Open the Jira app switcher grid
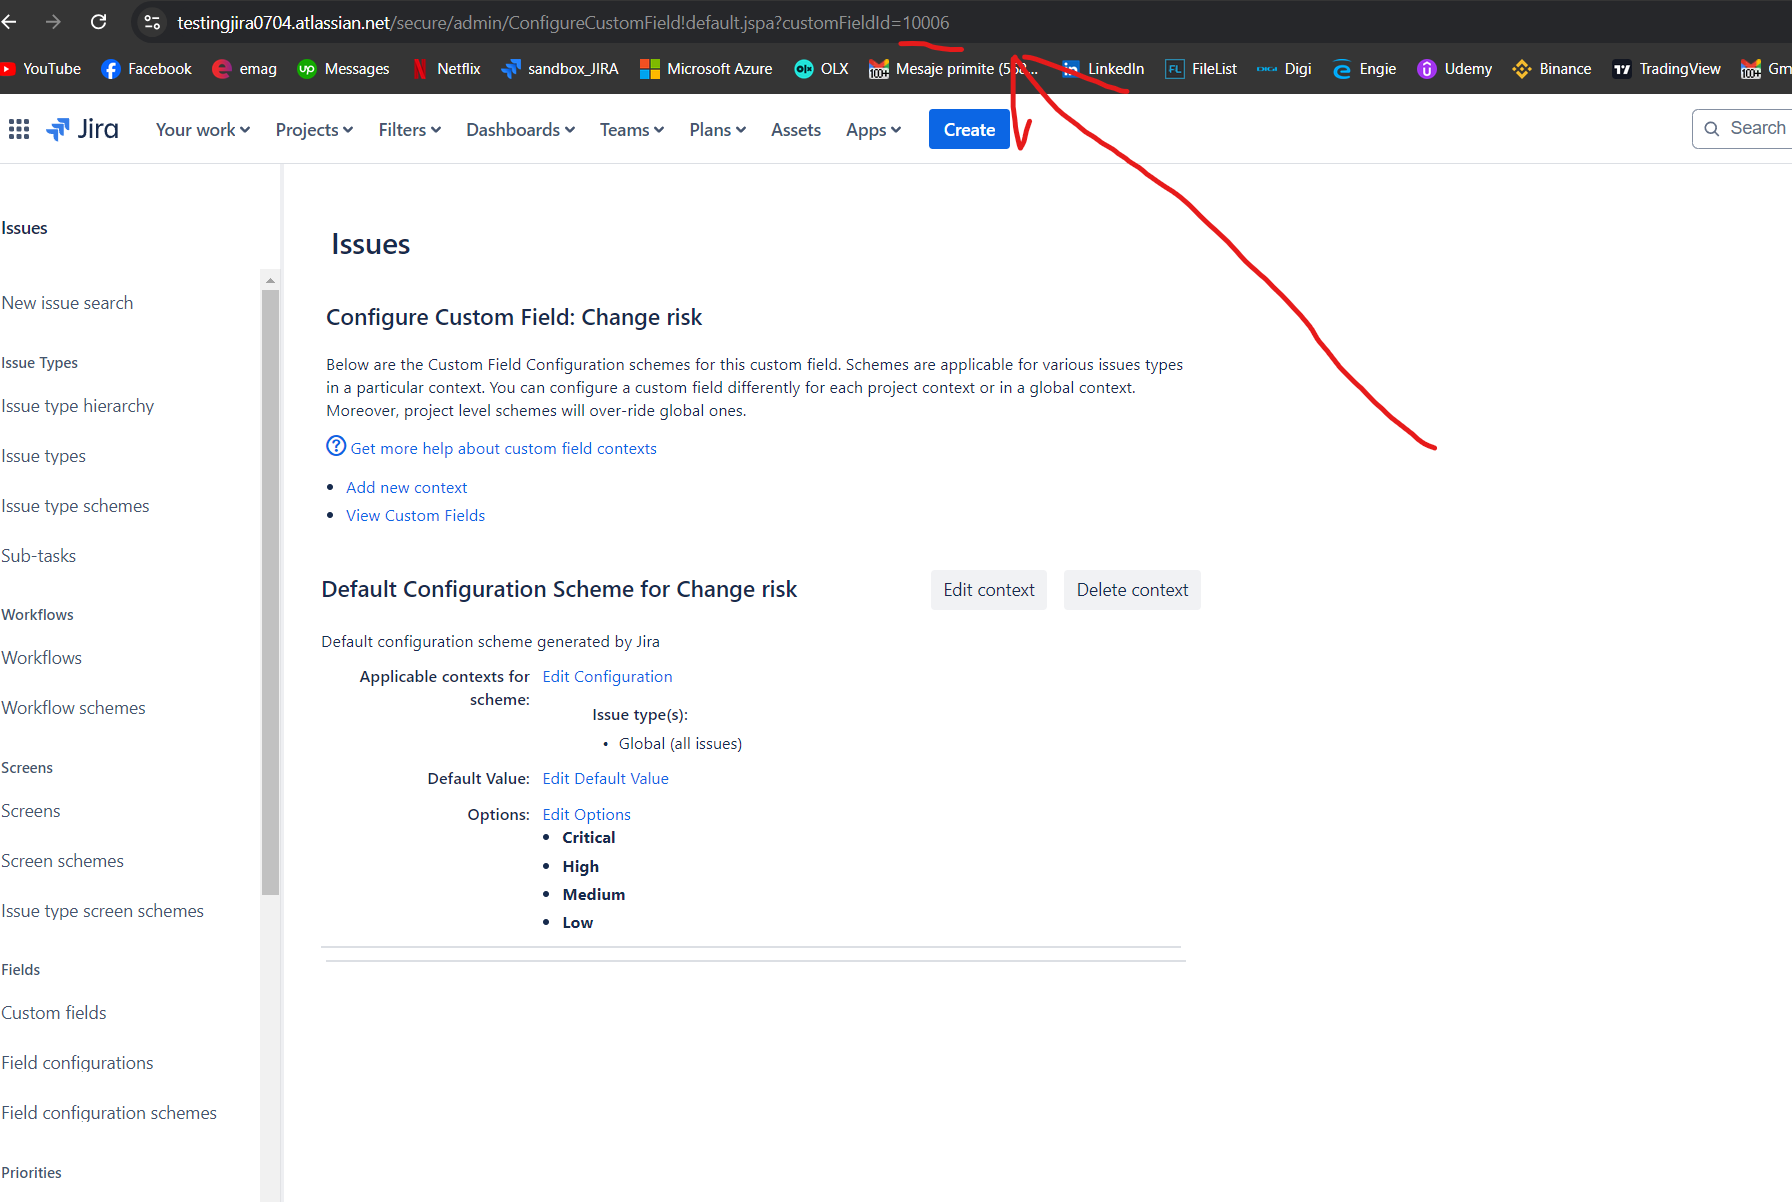 click(x=19, y=129)
